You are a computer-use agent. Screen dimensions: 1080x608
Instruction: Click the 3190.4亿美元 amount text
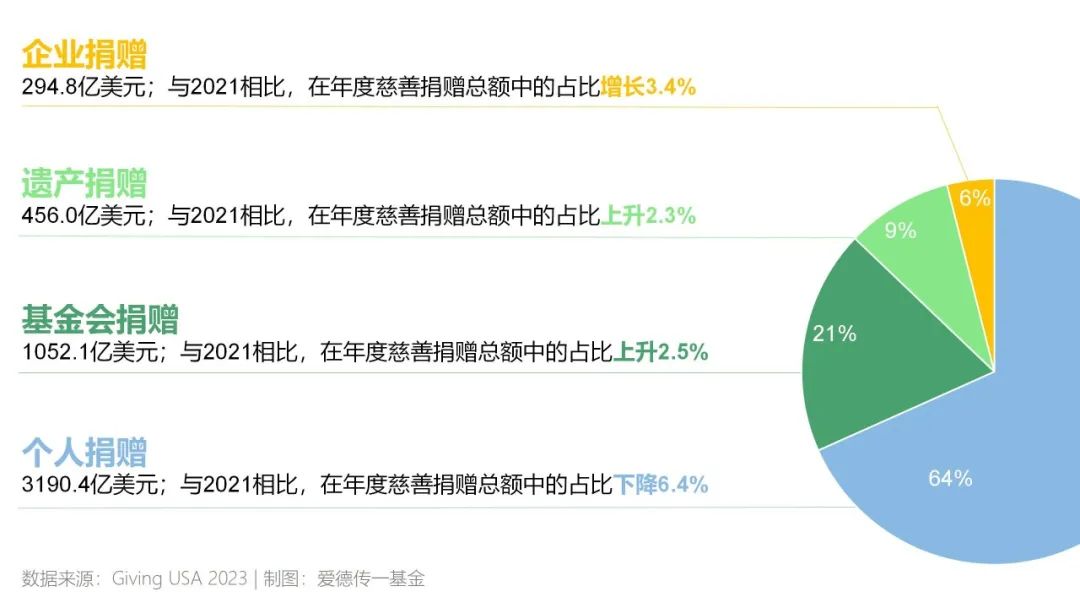[90, 484]
